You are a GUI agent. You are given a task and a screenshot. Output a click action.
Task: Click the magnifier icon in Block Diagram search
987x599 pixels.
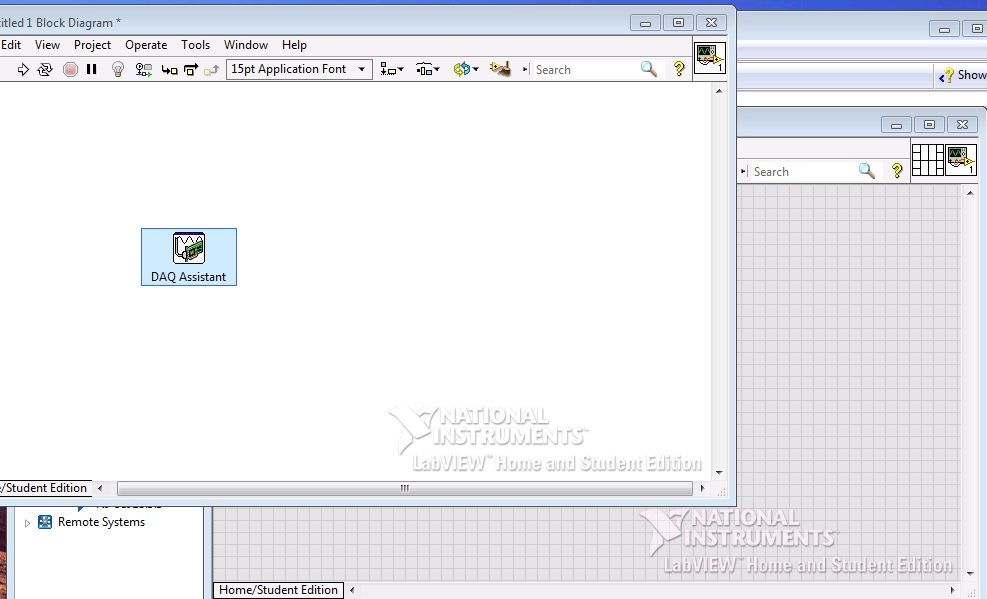[x=649, y=69]
